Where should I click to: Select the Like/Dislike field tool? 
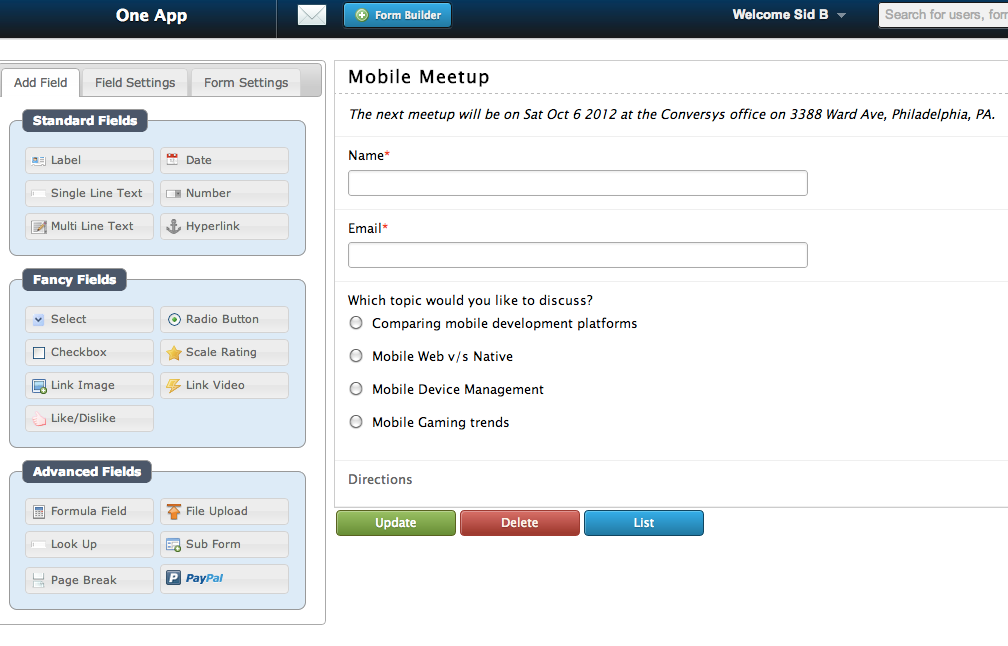(x=89, y=418)
